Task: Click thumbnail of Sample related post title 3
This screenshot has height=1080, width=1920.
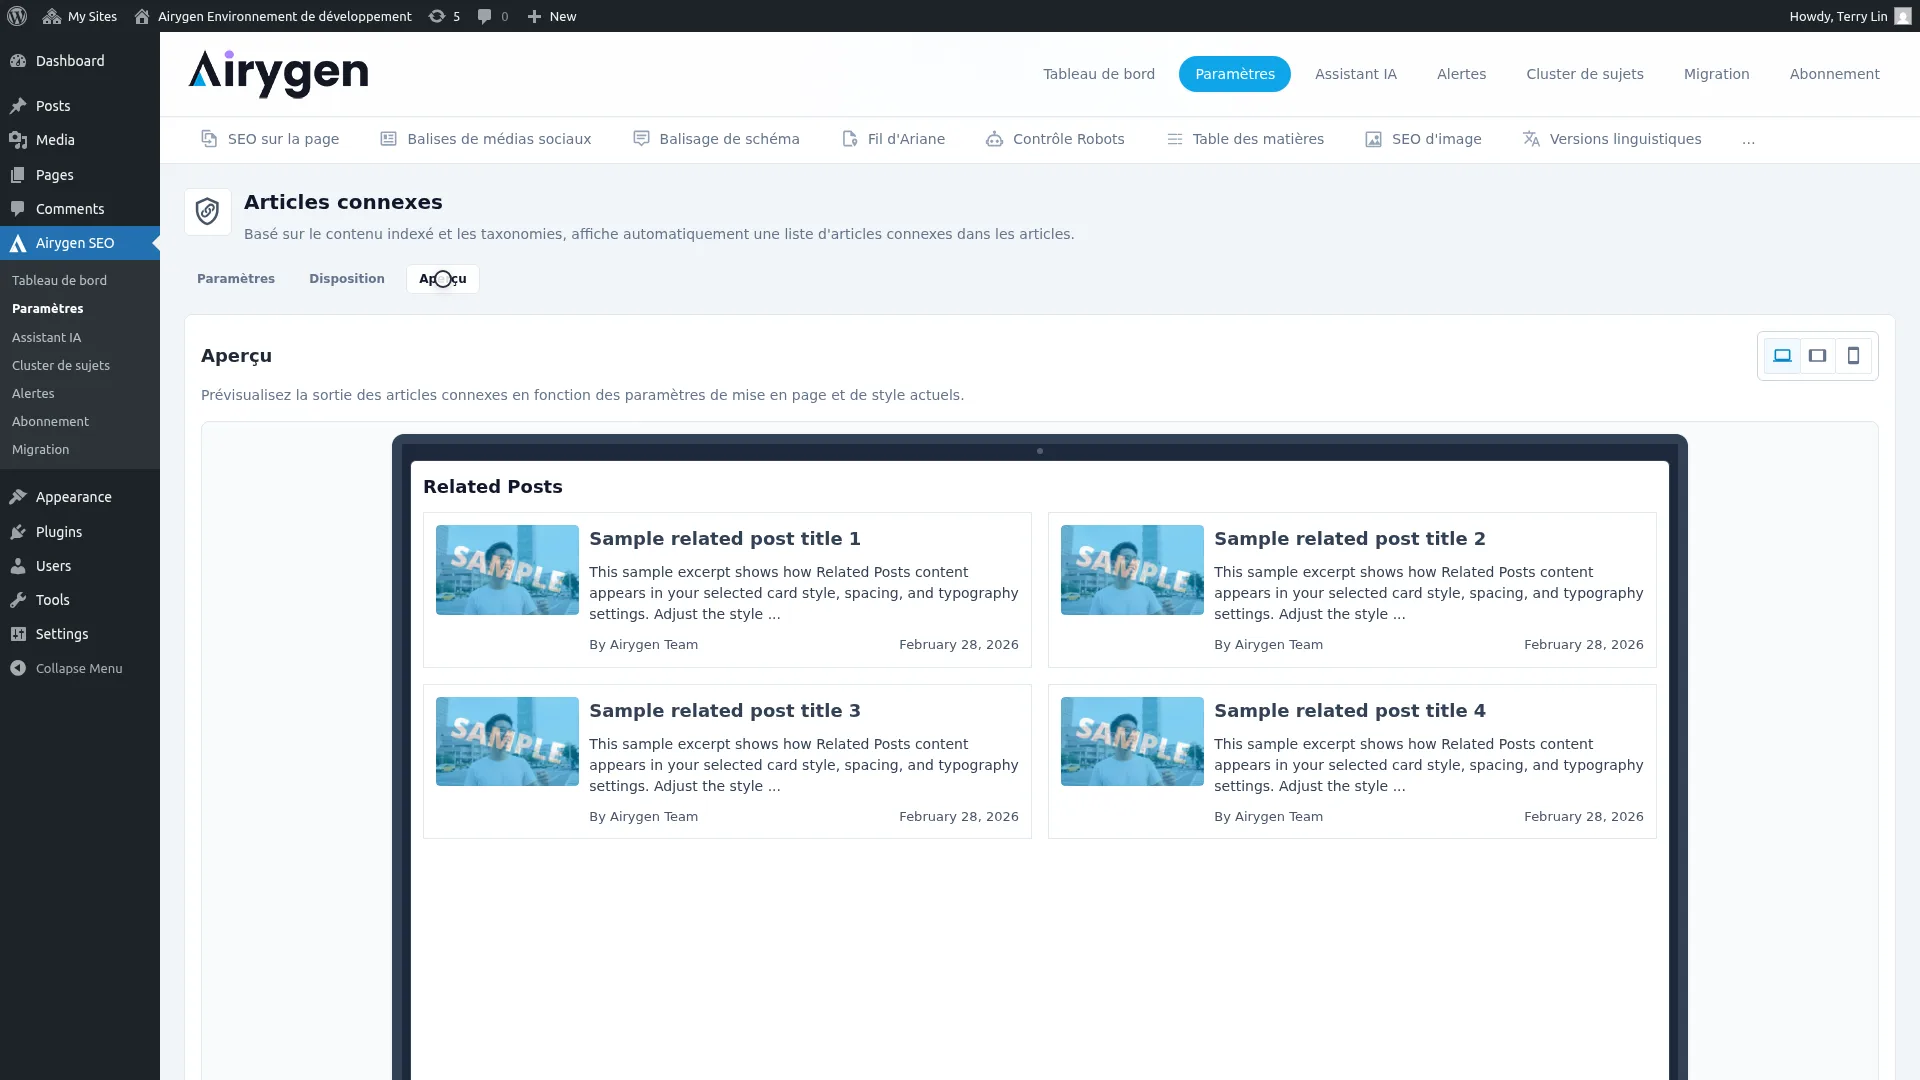Action: pyautogui.click(x=507, y=741)
